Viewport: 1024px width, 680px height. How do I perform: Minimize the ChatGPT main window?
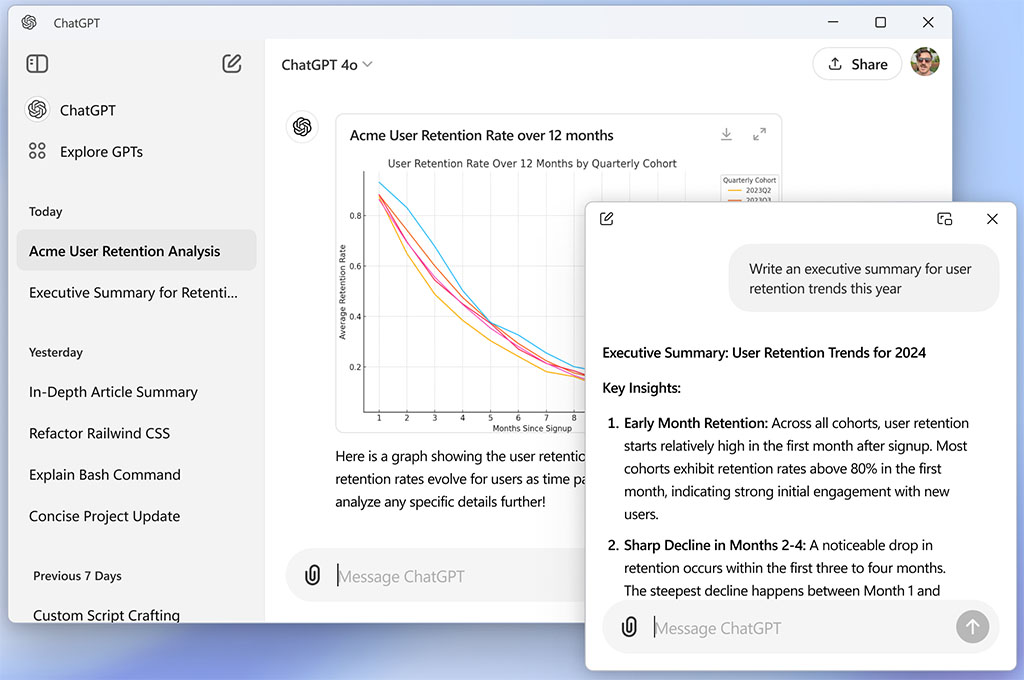[833, 22]
